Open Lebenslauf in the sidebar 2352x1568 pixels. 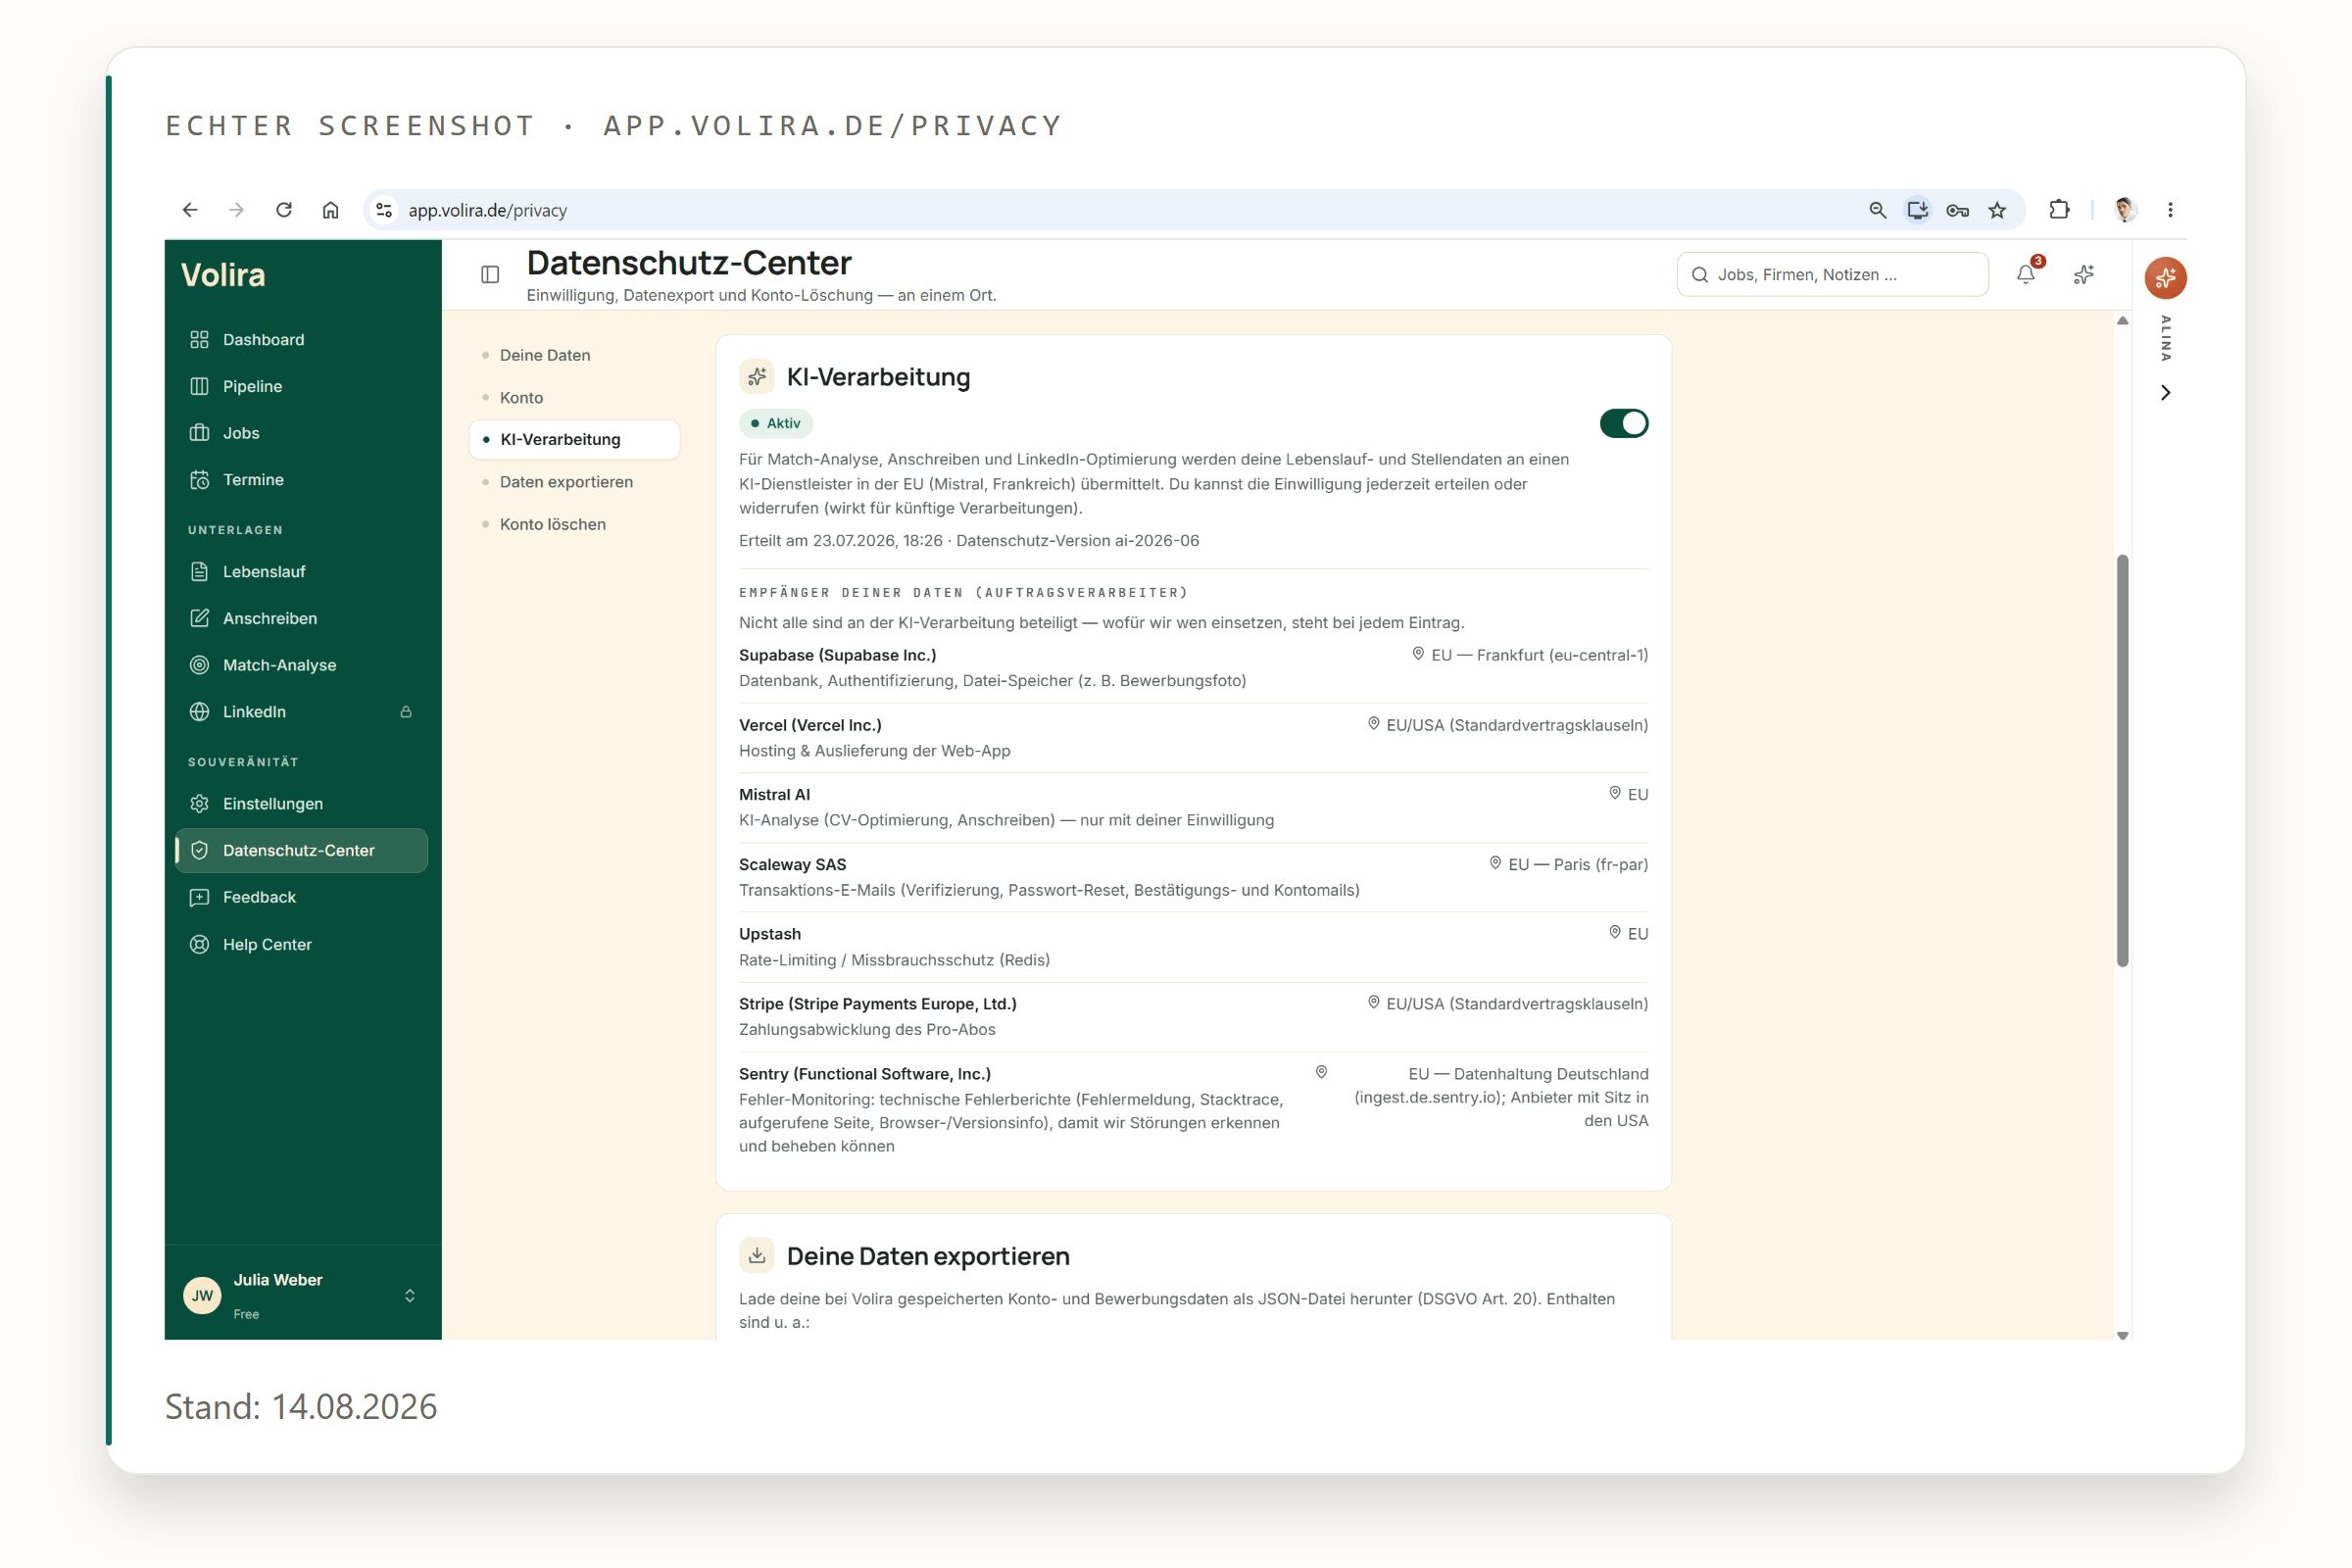(x=301, y=572)
